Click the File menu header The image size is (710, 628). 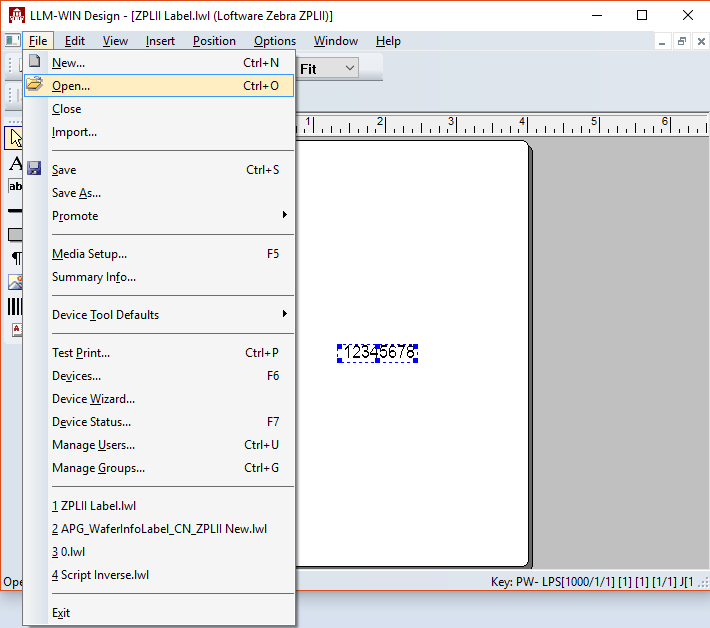point(38,41)
